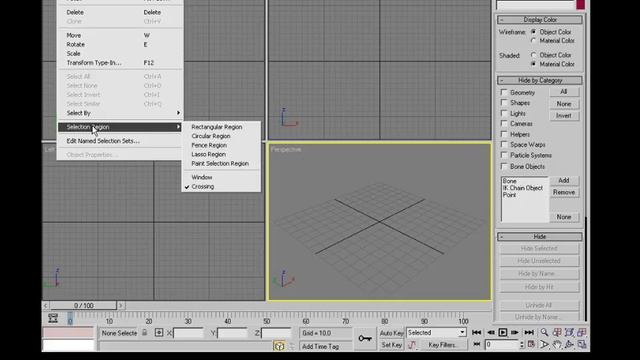
Task: Toggle the Auto Key button
Action: tap(391, 333)
